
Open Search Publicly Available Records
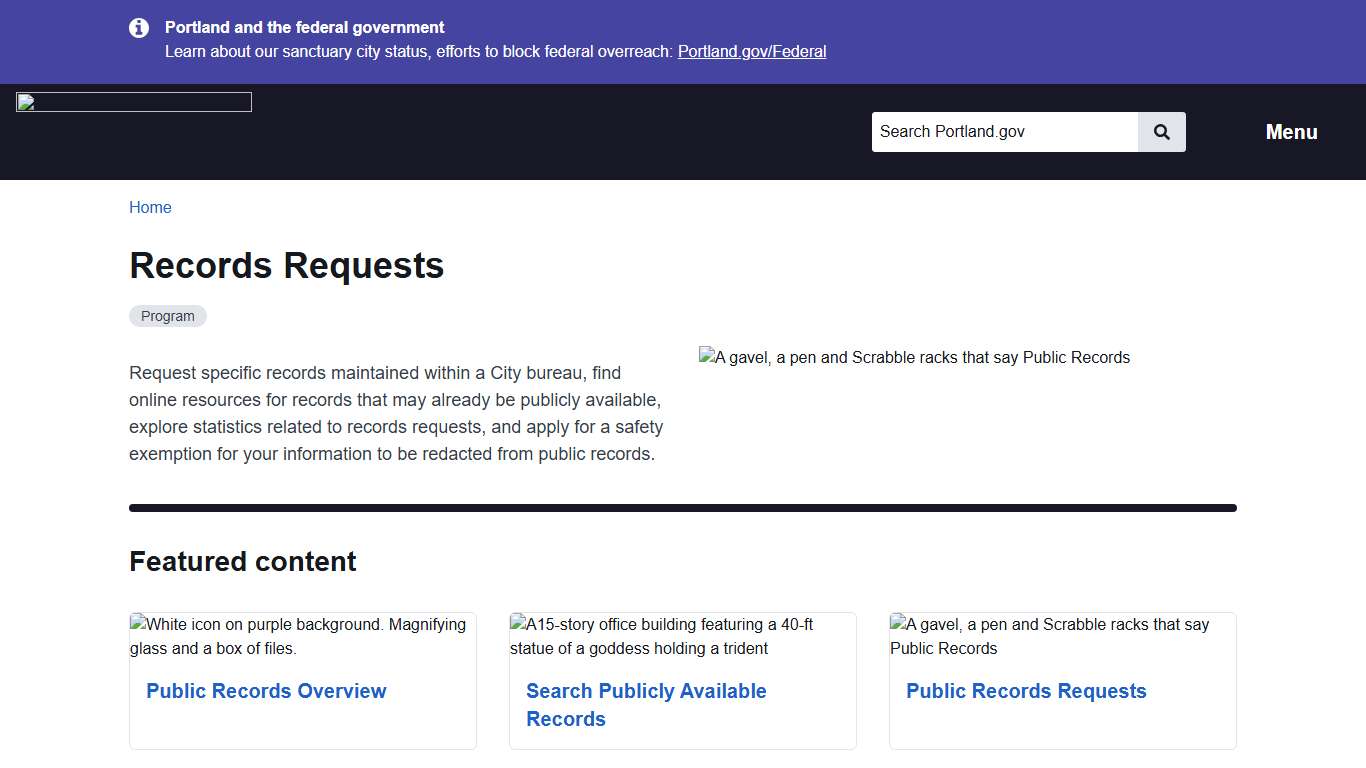pos(646,704)
